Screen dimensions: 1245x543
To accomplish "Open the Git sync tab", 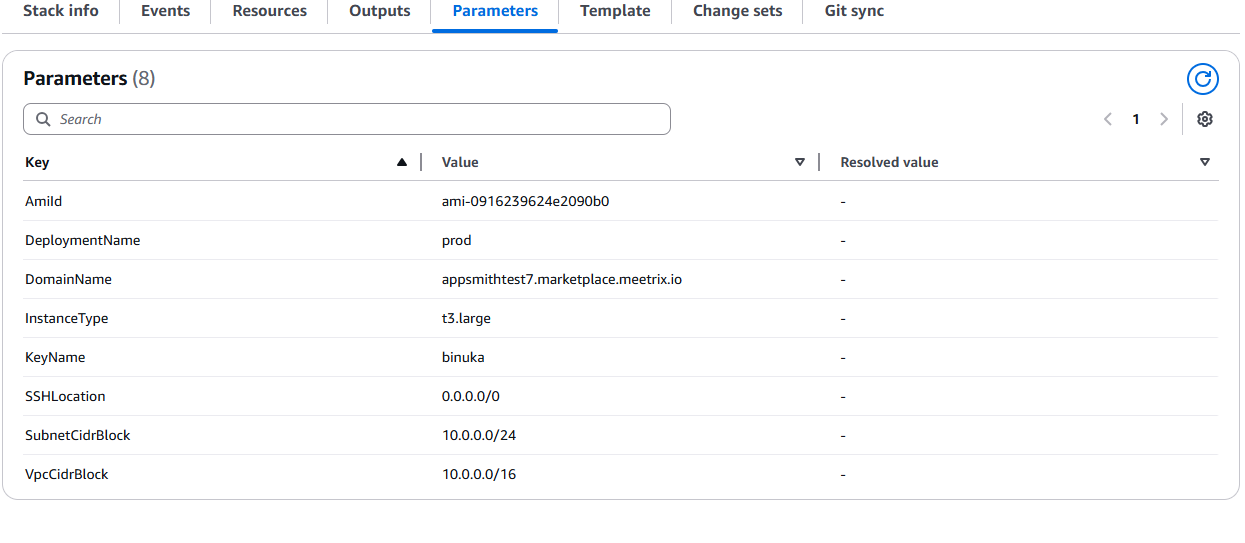I will click(x=854, y=11).
